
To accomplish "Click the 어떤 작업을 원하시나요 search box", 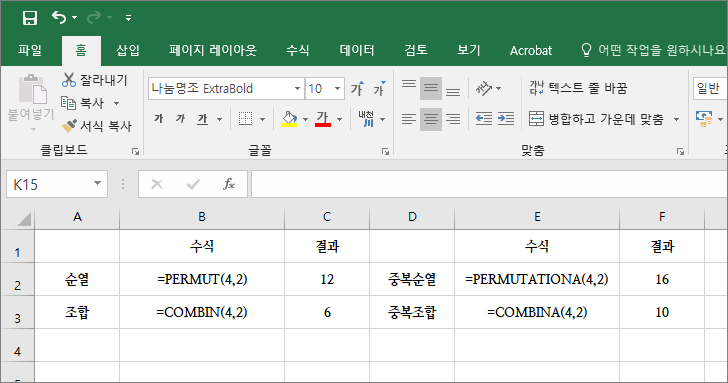I will pyautogui.click(x=653, y=50).
